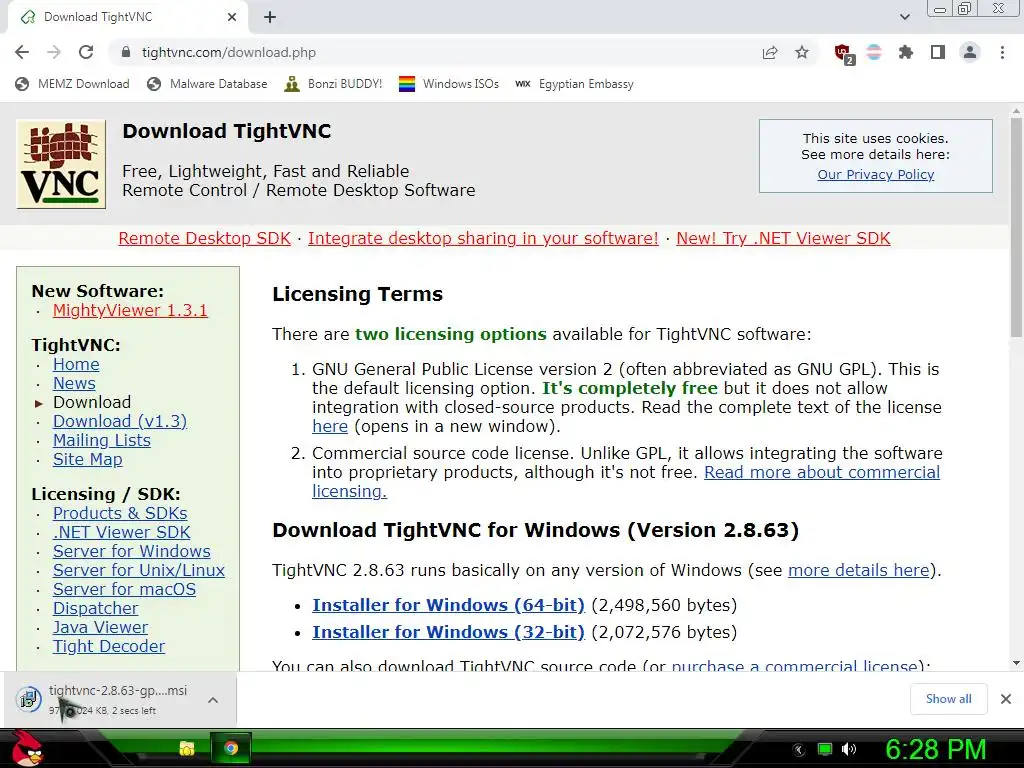Screen dimensions: 1024x768
Task: Open the Egyptian Embassy bookmark
Action: click(x=574, y=84)
